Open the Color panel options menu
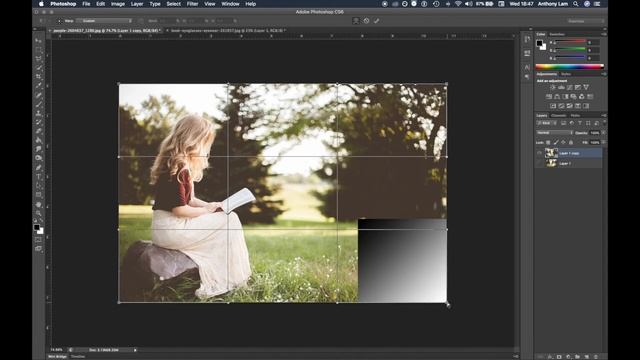 [604, 34]
